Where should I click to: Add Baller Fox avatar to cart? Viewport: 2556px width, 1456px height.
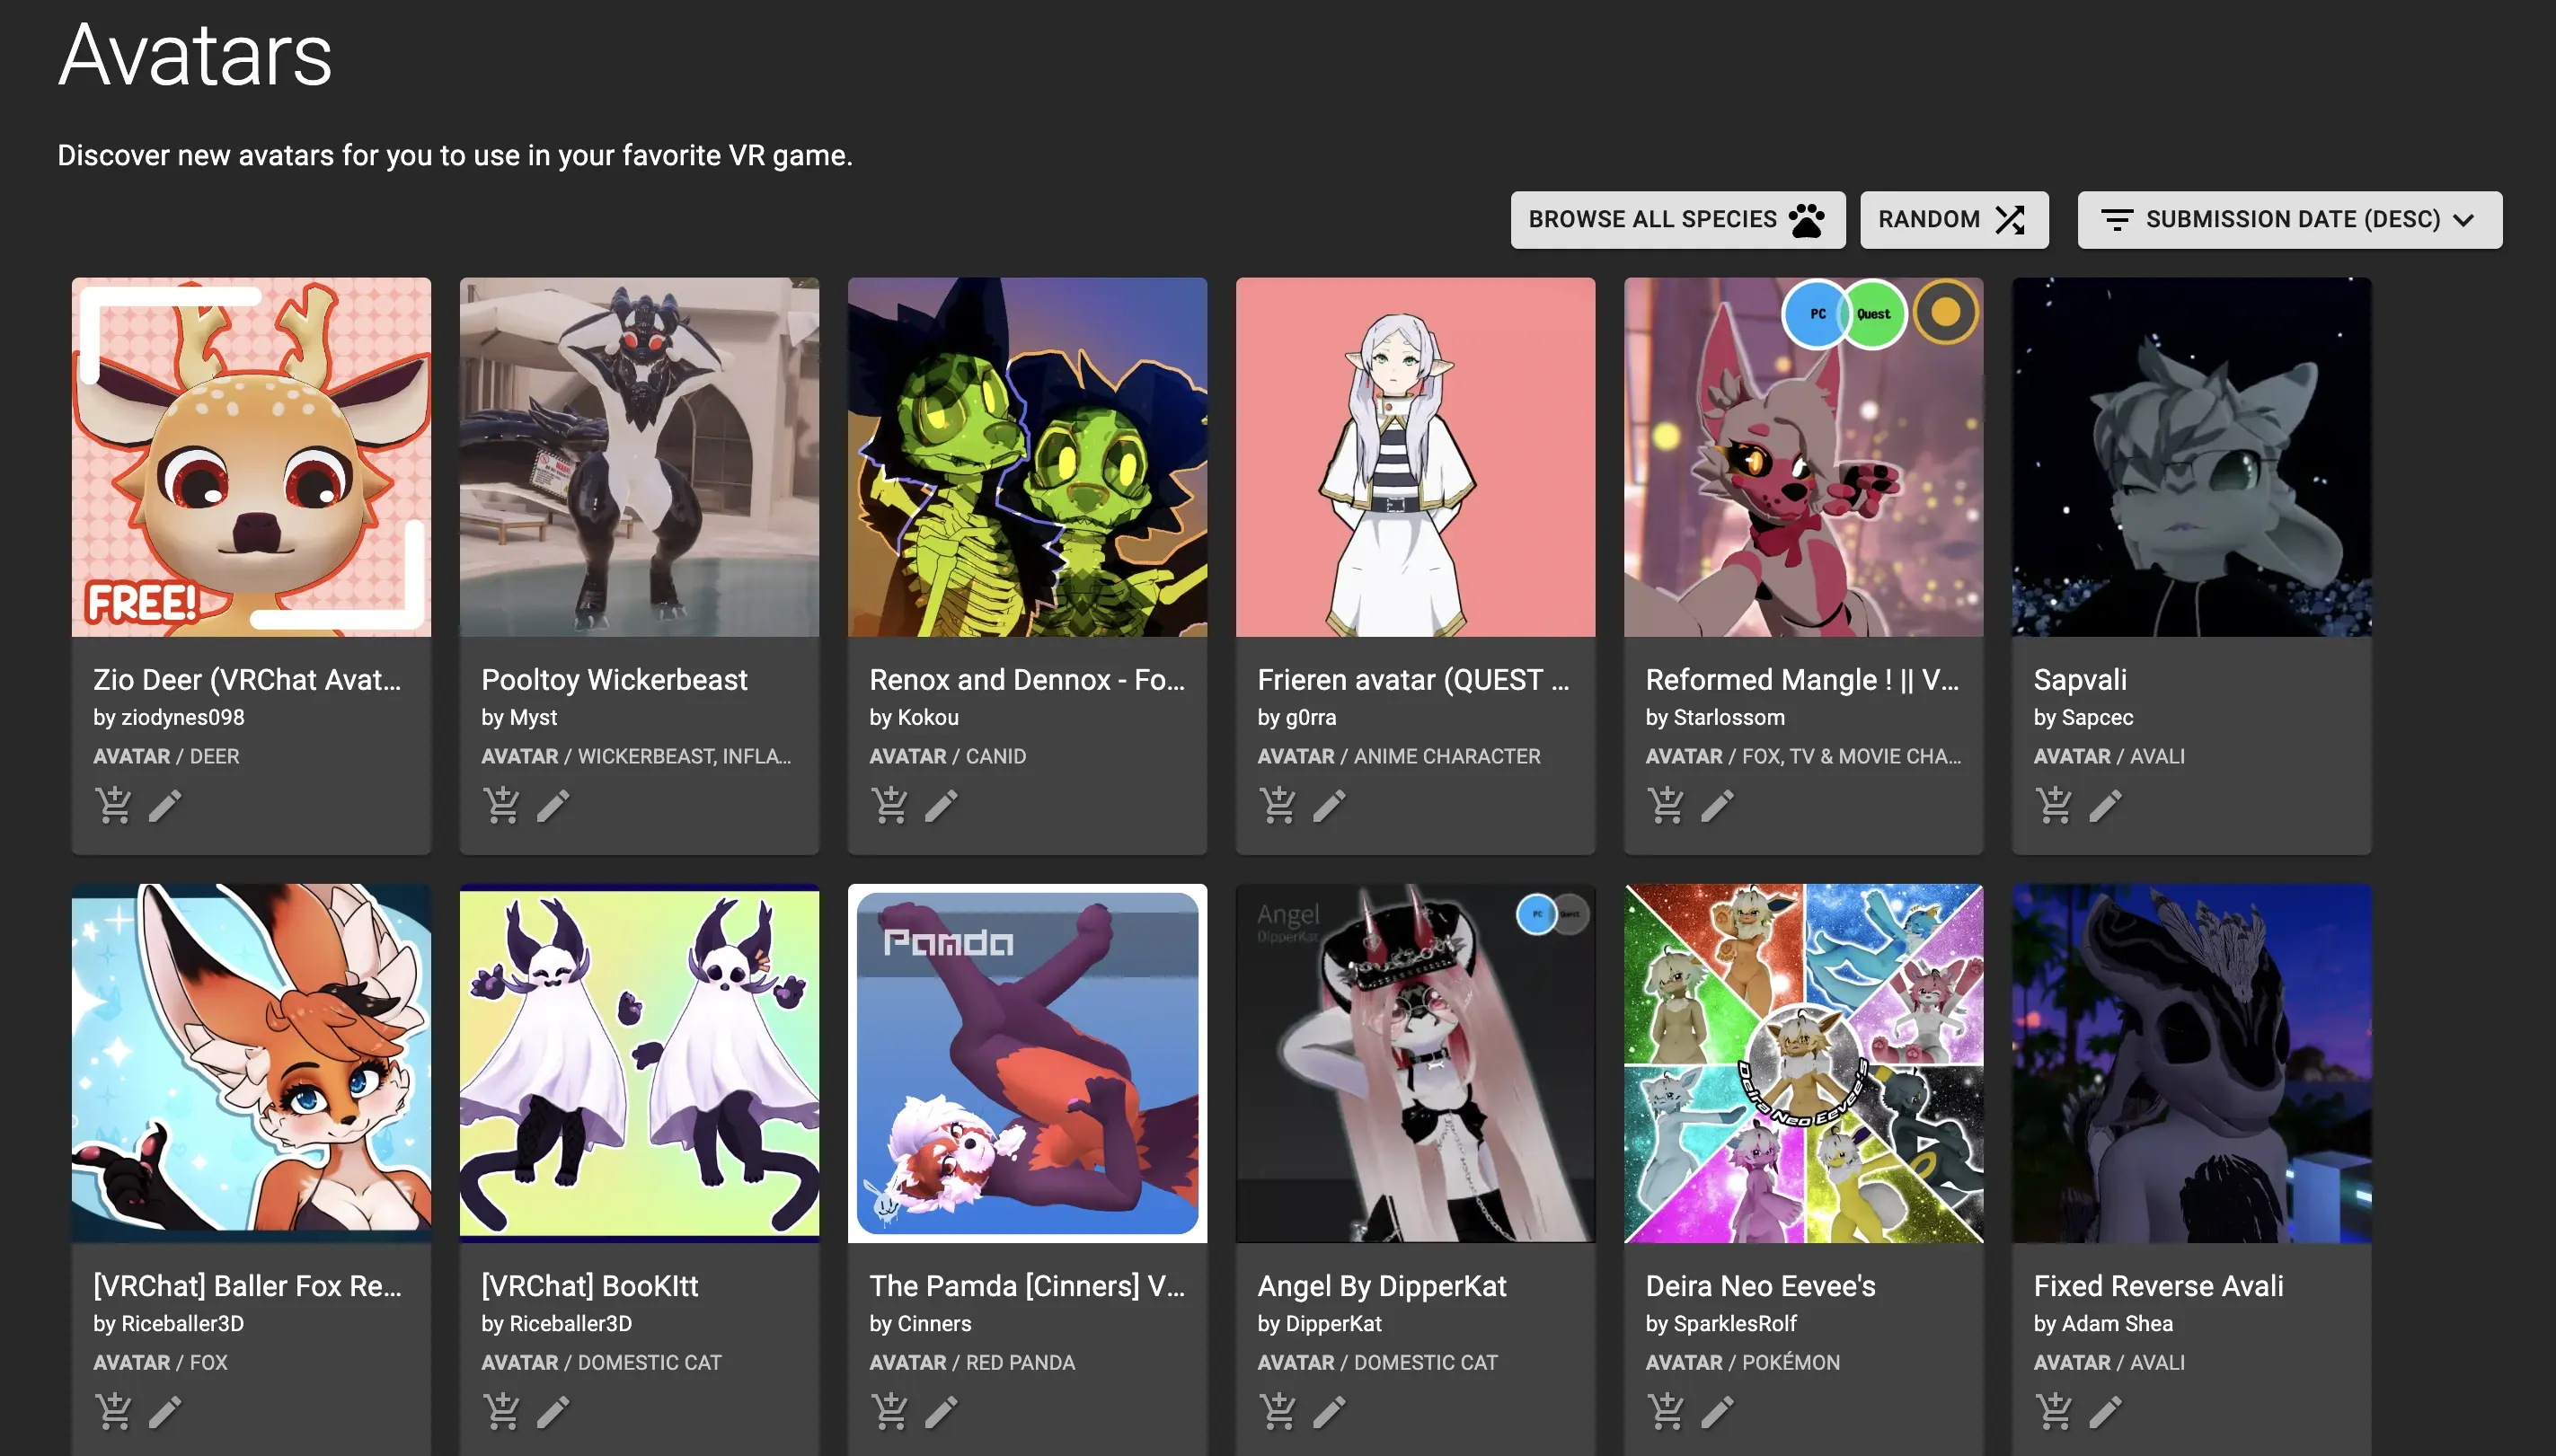click(x=113, y=1411)
